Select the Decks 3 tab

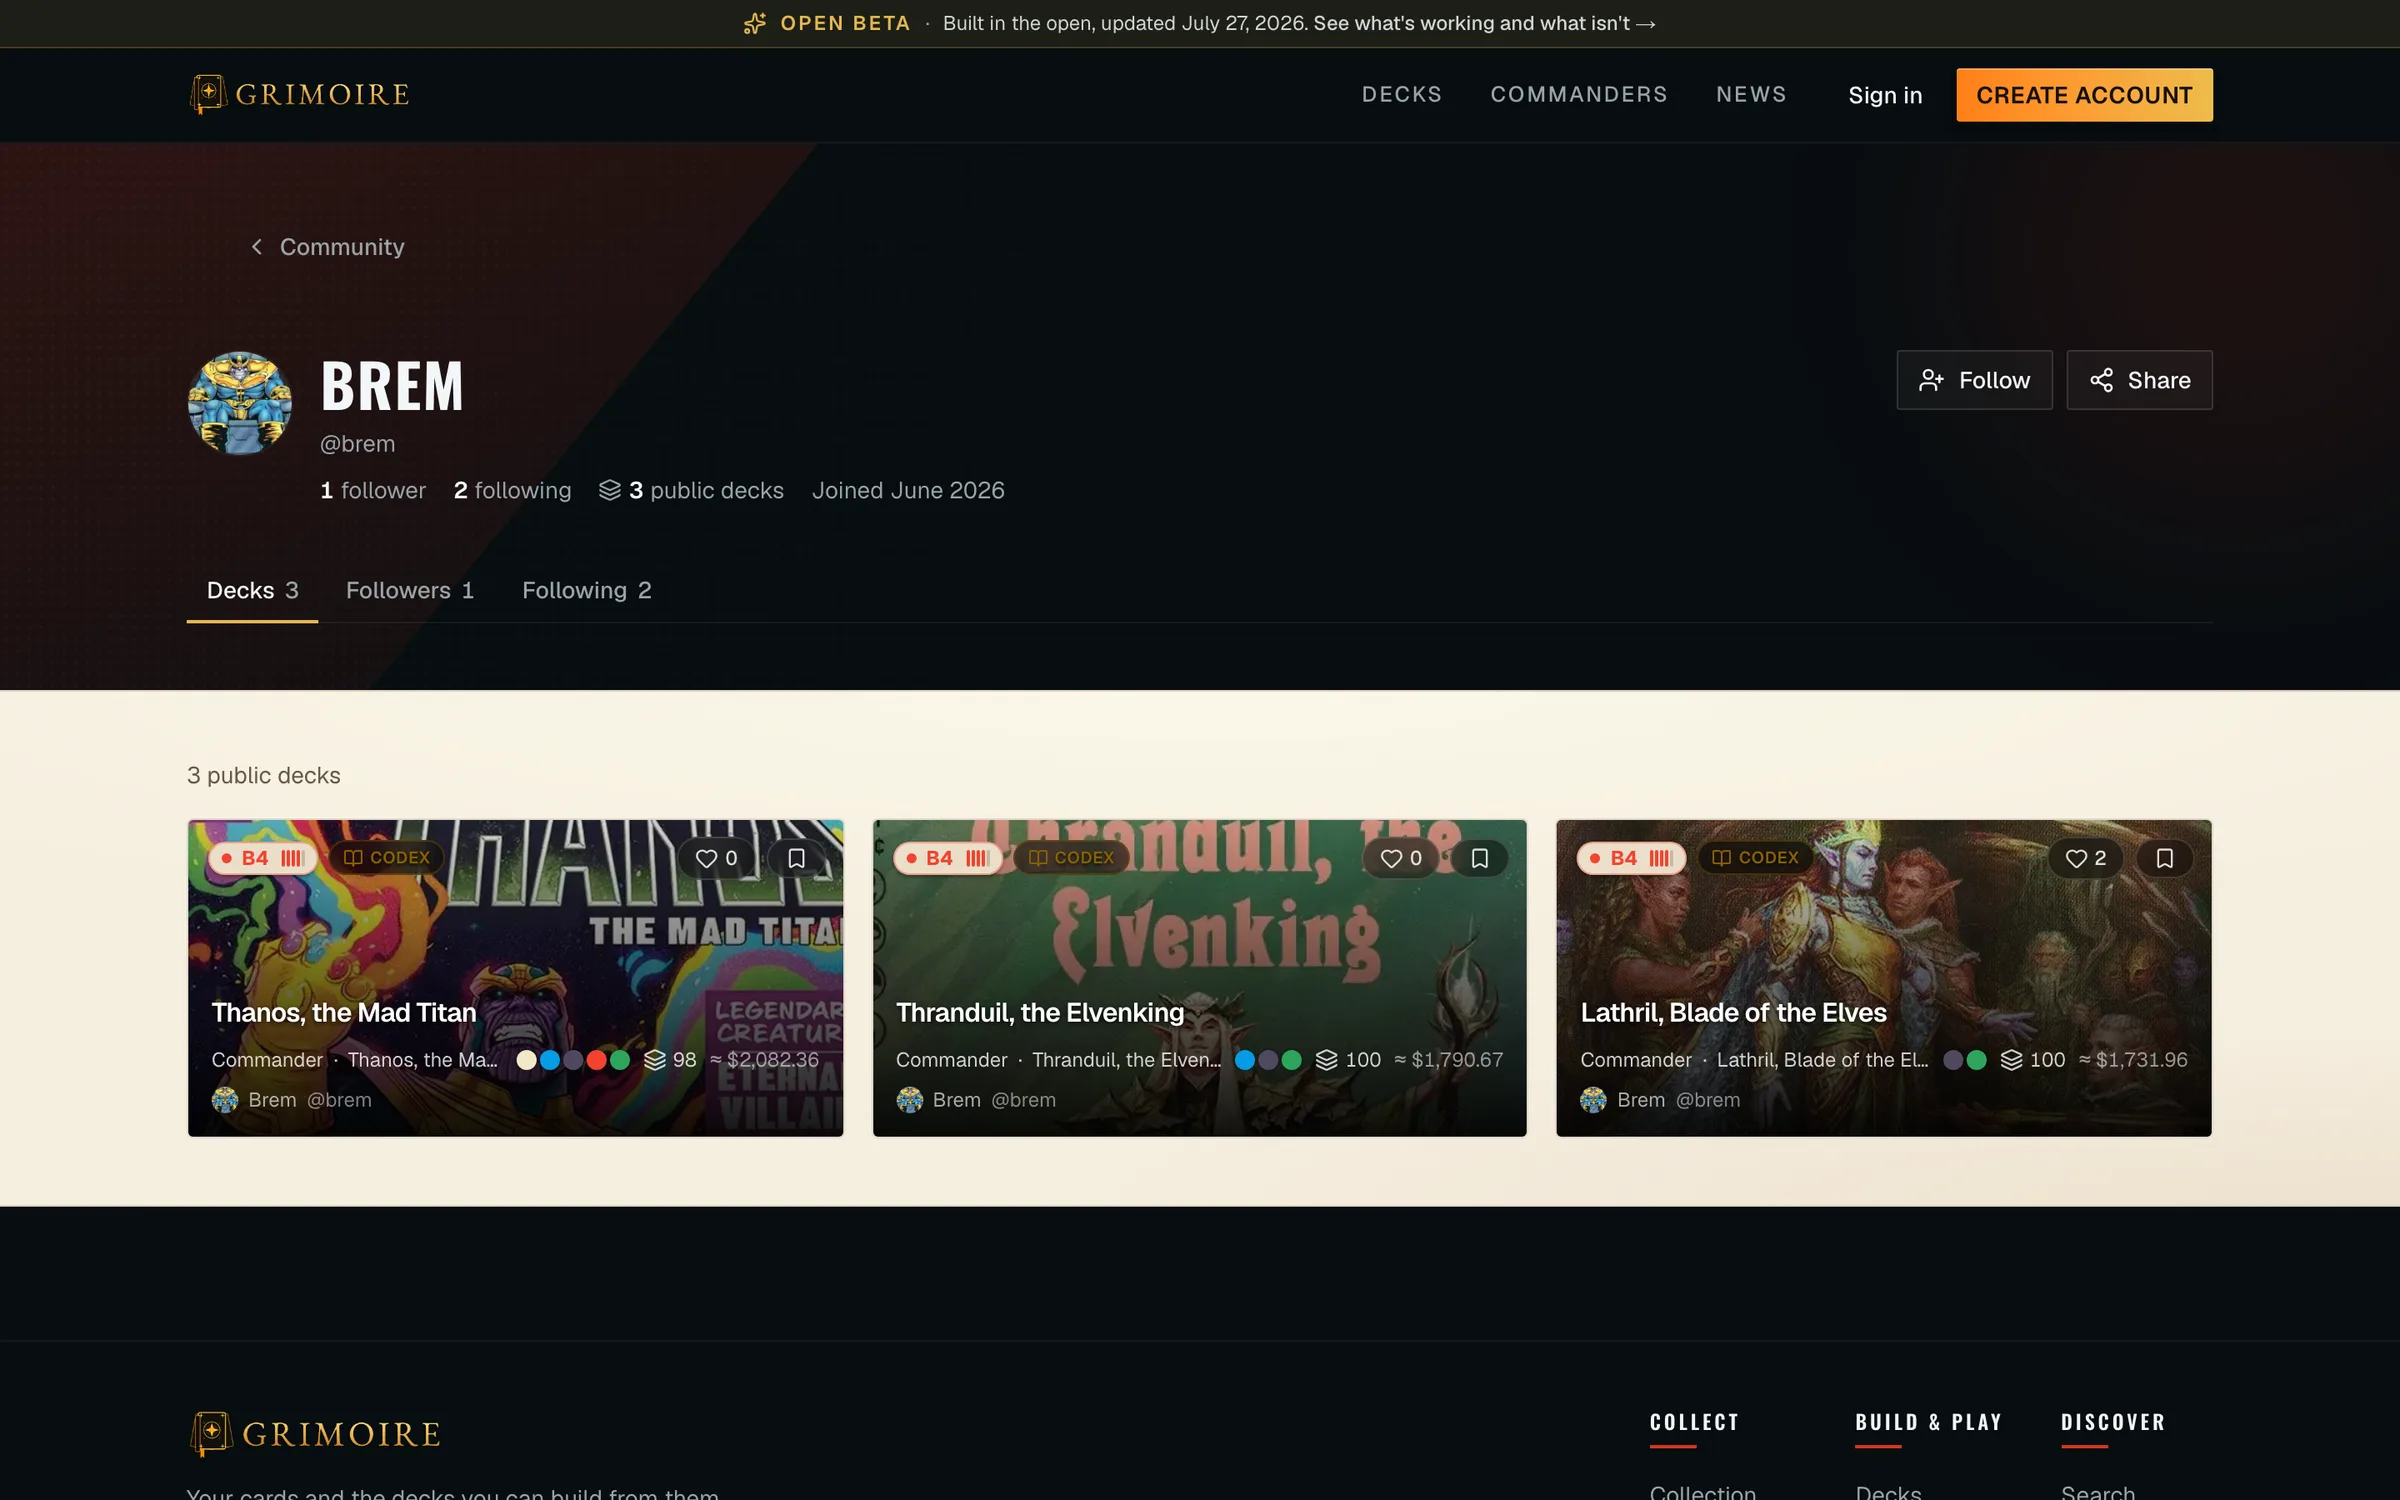(x=252, y=590)
